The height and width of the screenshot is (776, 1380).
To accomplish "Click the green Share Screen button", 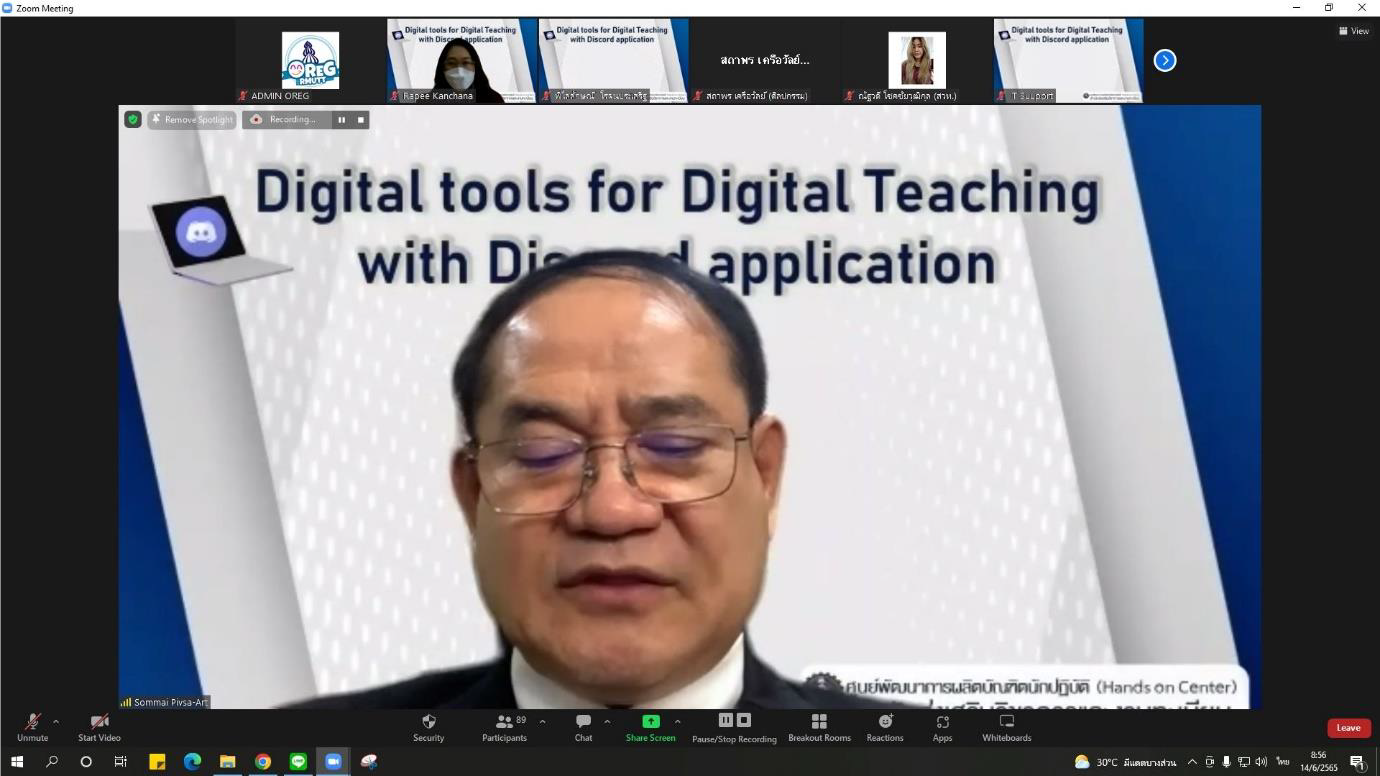I will coord(651,727).
